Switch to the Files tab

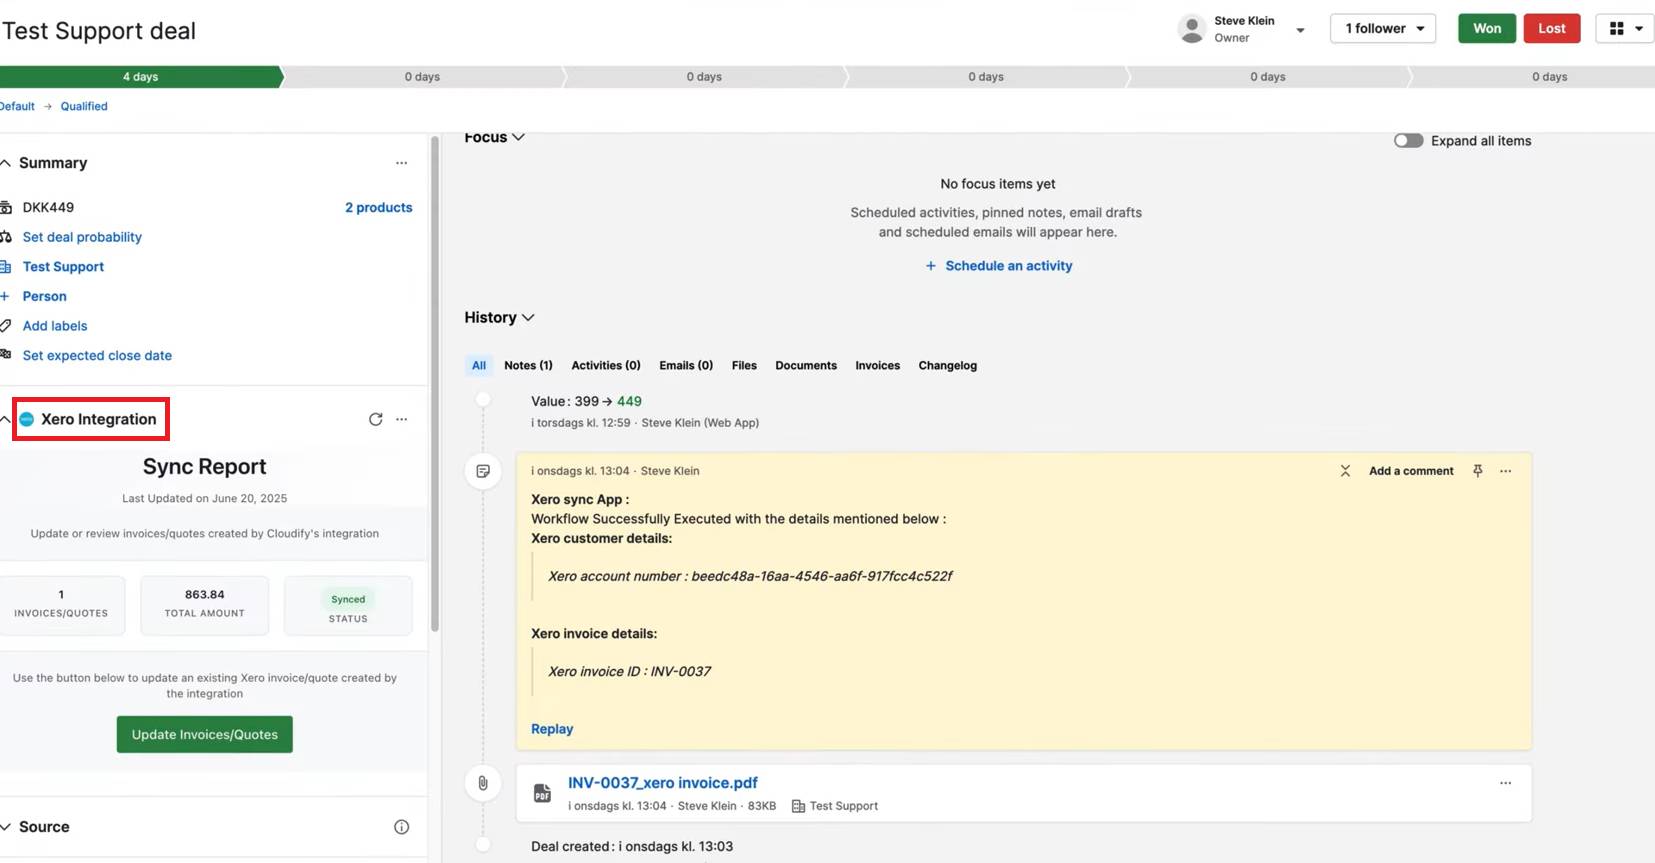click(744, 366)
